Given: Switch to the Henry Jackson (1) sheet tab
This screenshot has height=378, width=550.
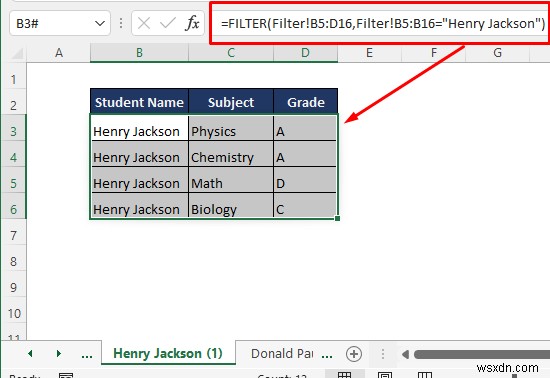Looking at the screenshot, I should [168, 353].
